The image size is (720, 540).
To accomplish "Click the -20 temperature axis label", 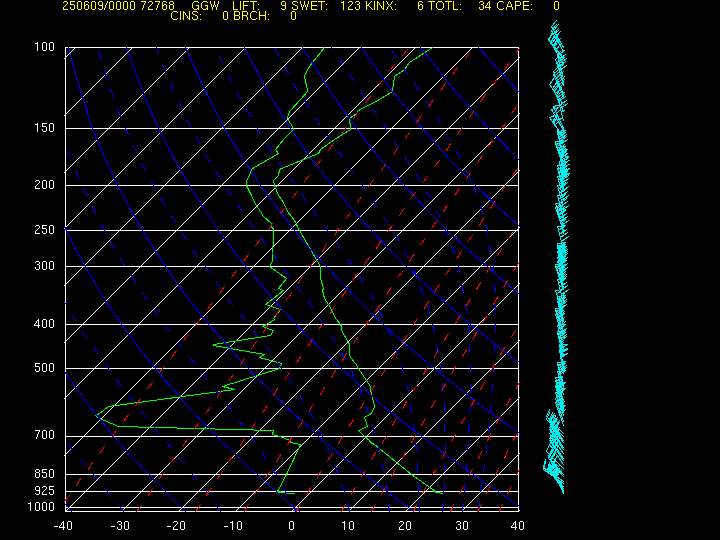I will (176, 526).
